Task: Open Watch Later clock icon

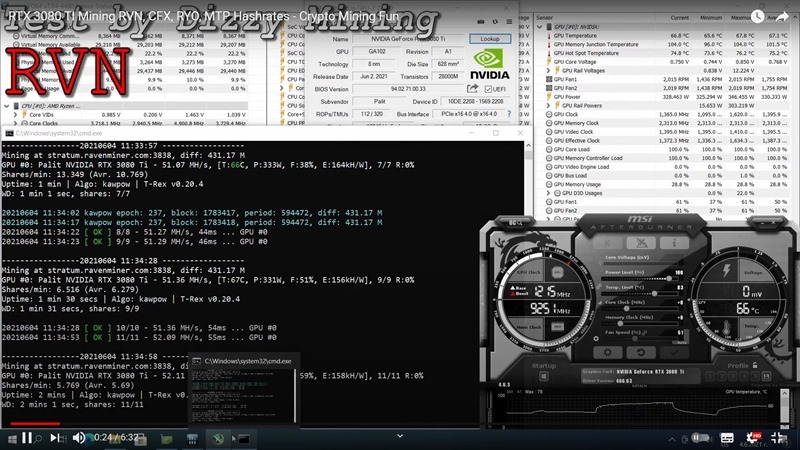Action: (757, 17)
